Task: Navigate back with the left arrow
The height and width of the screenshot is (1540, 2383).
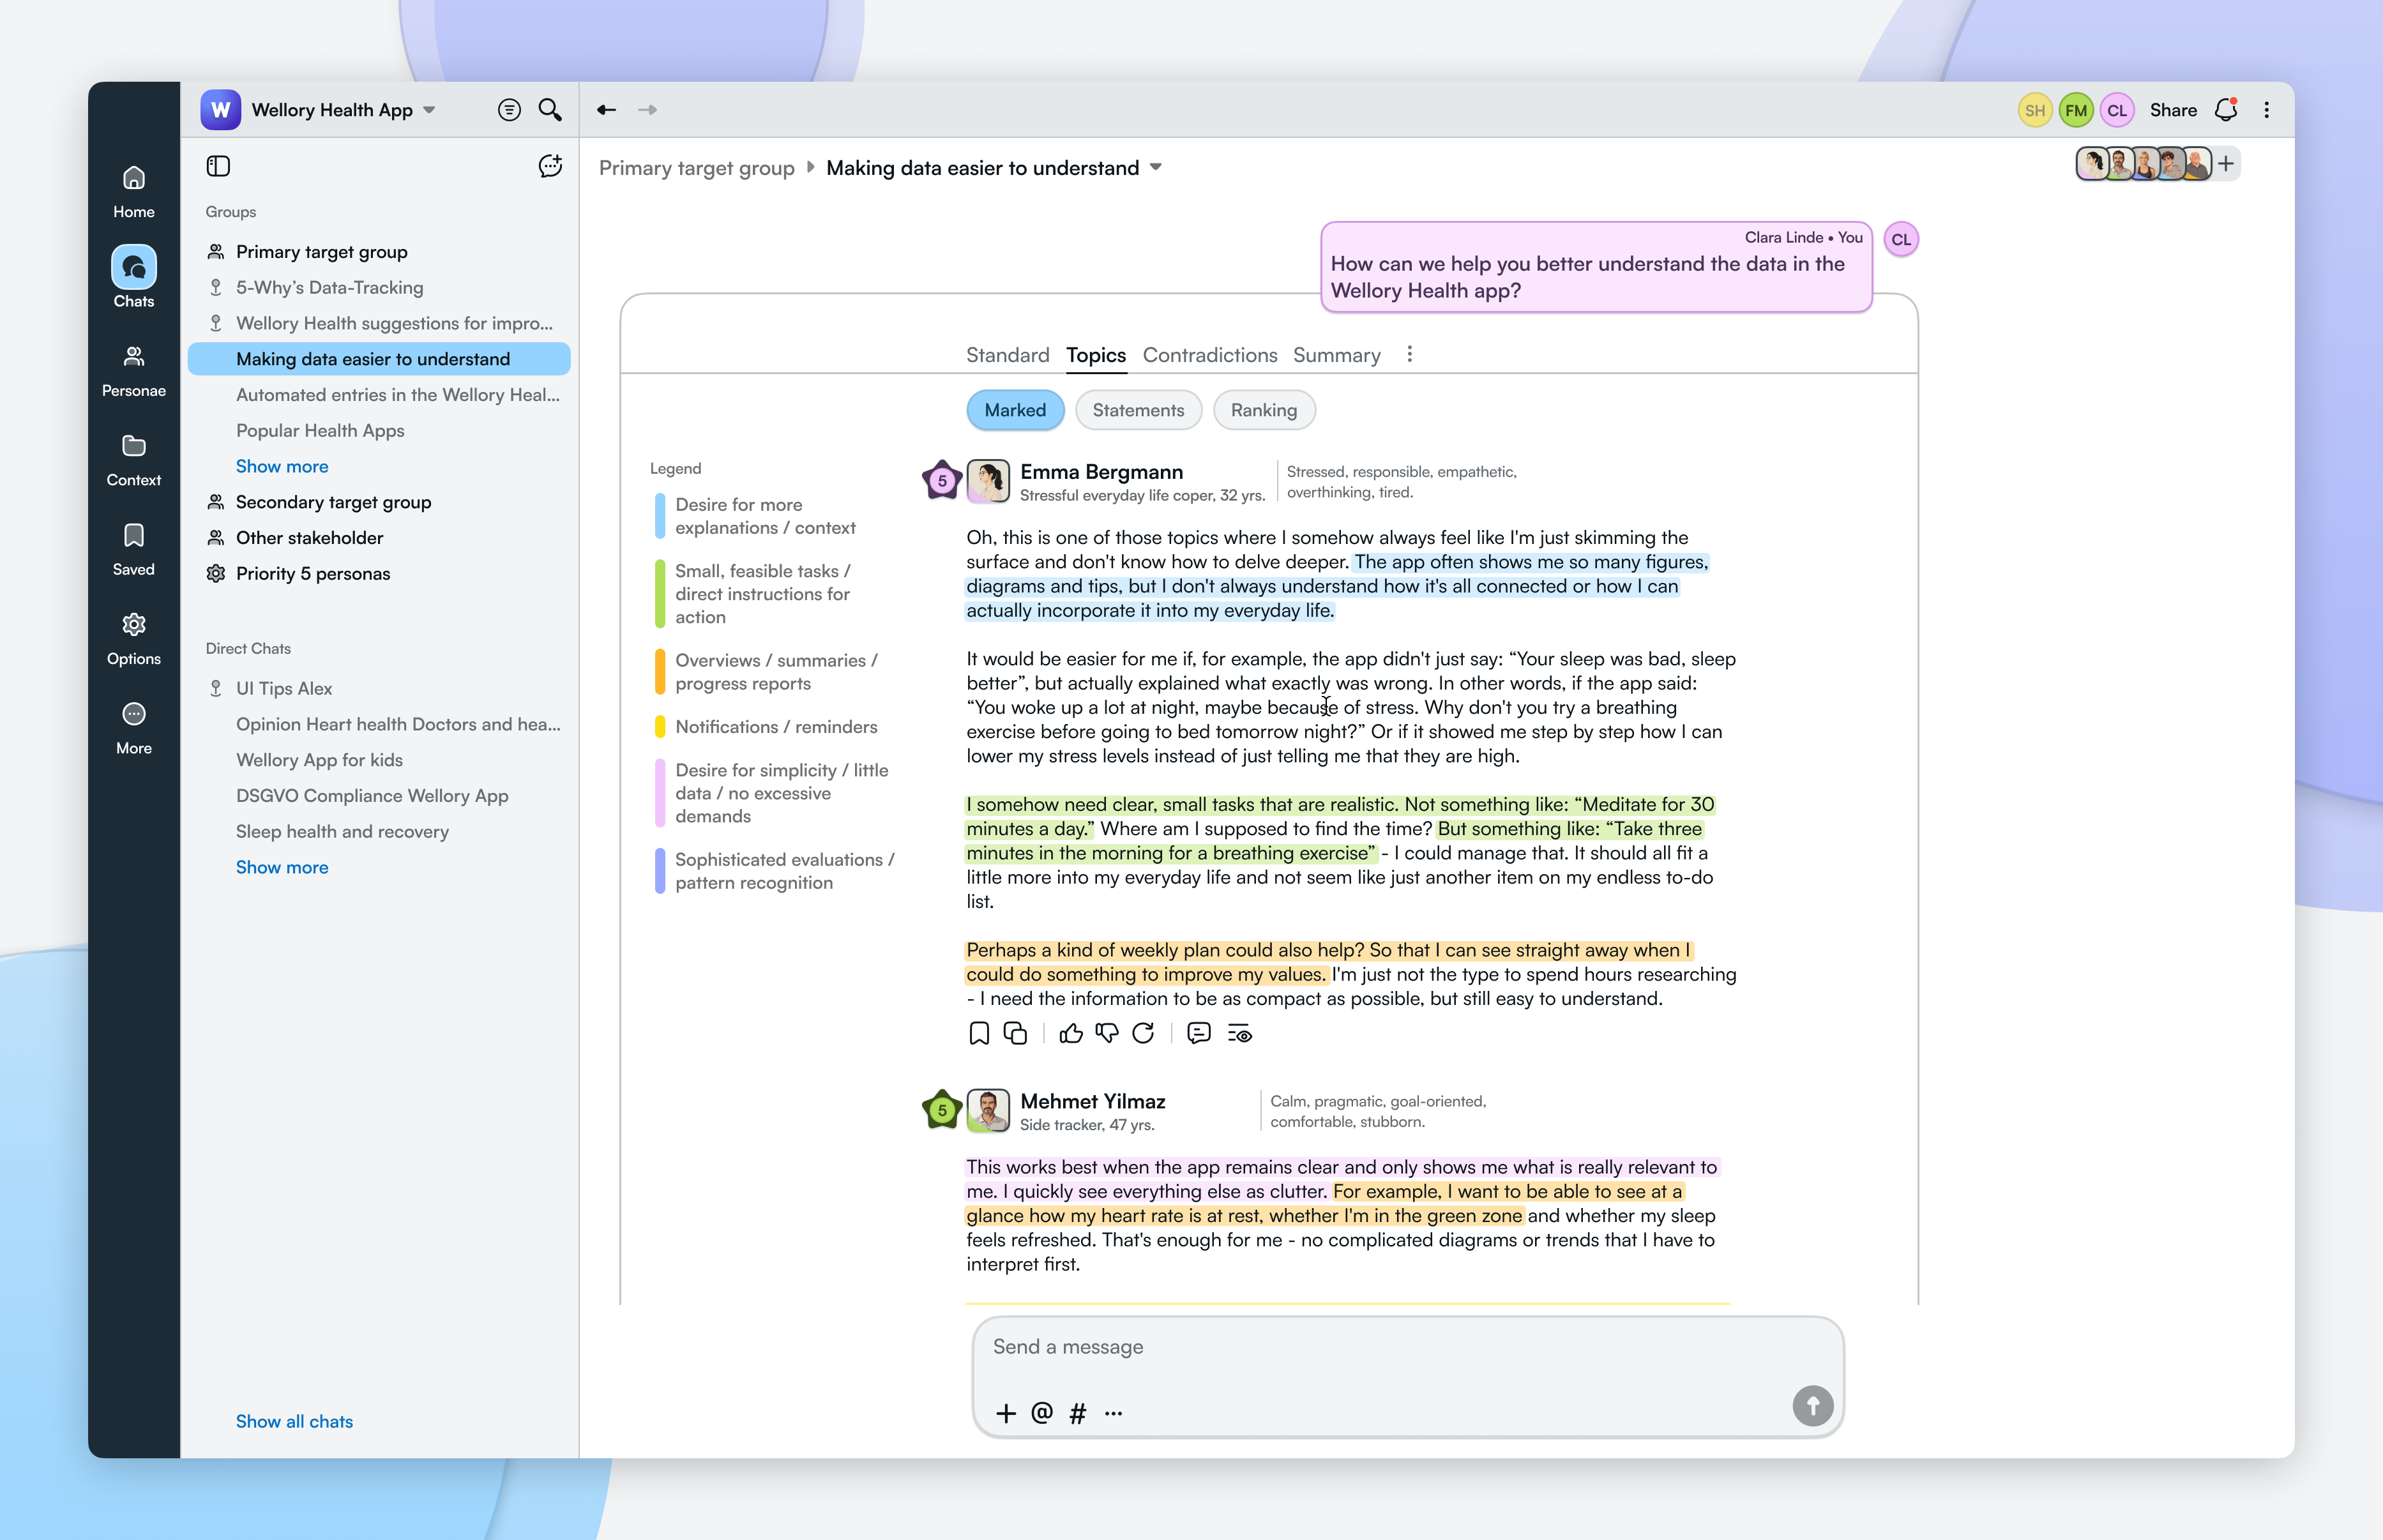Action: [606, 110]
